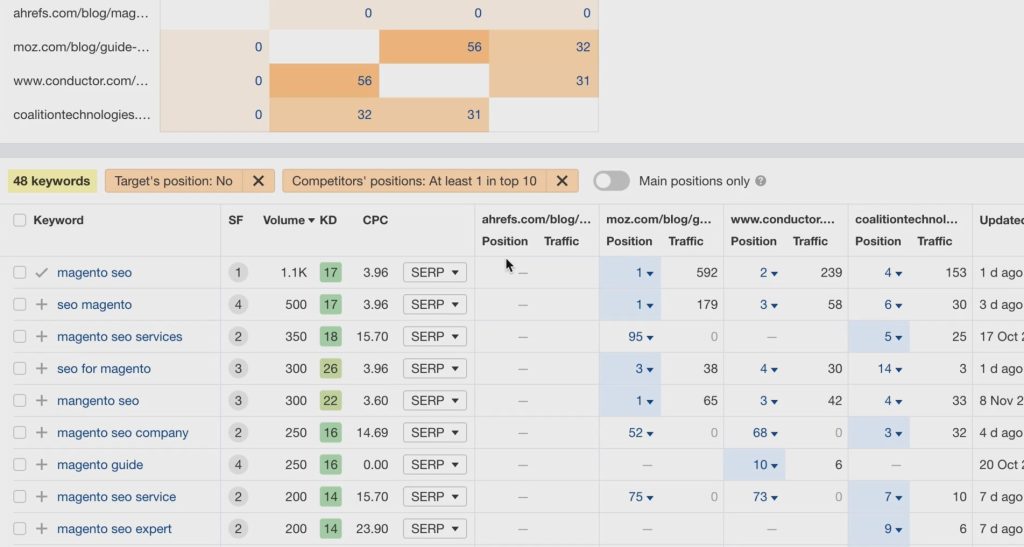Select all keywords with header checkbox
The width and height of the screenshot is (1024, 547).
[20, 220]
